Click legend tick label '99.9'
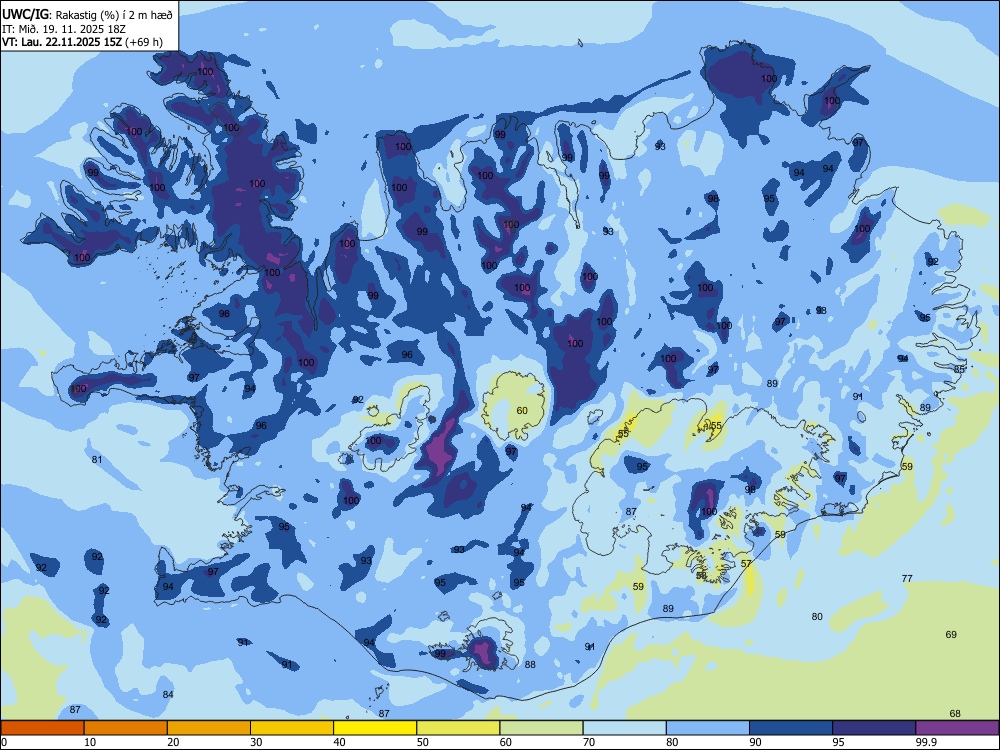 (925, 742)
